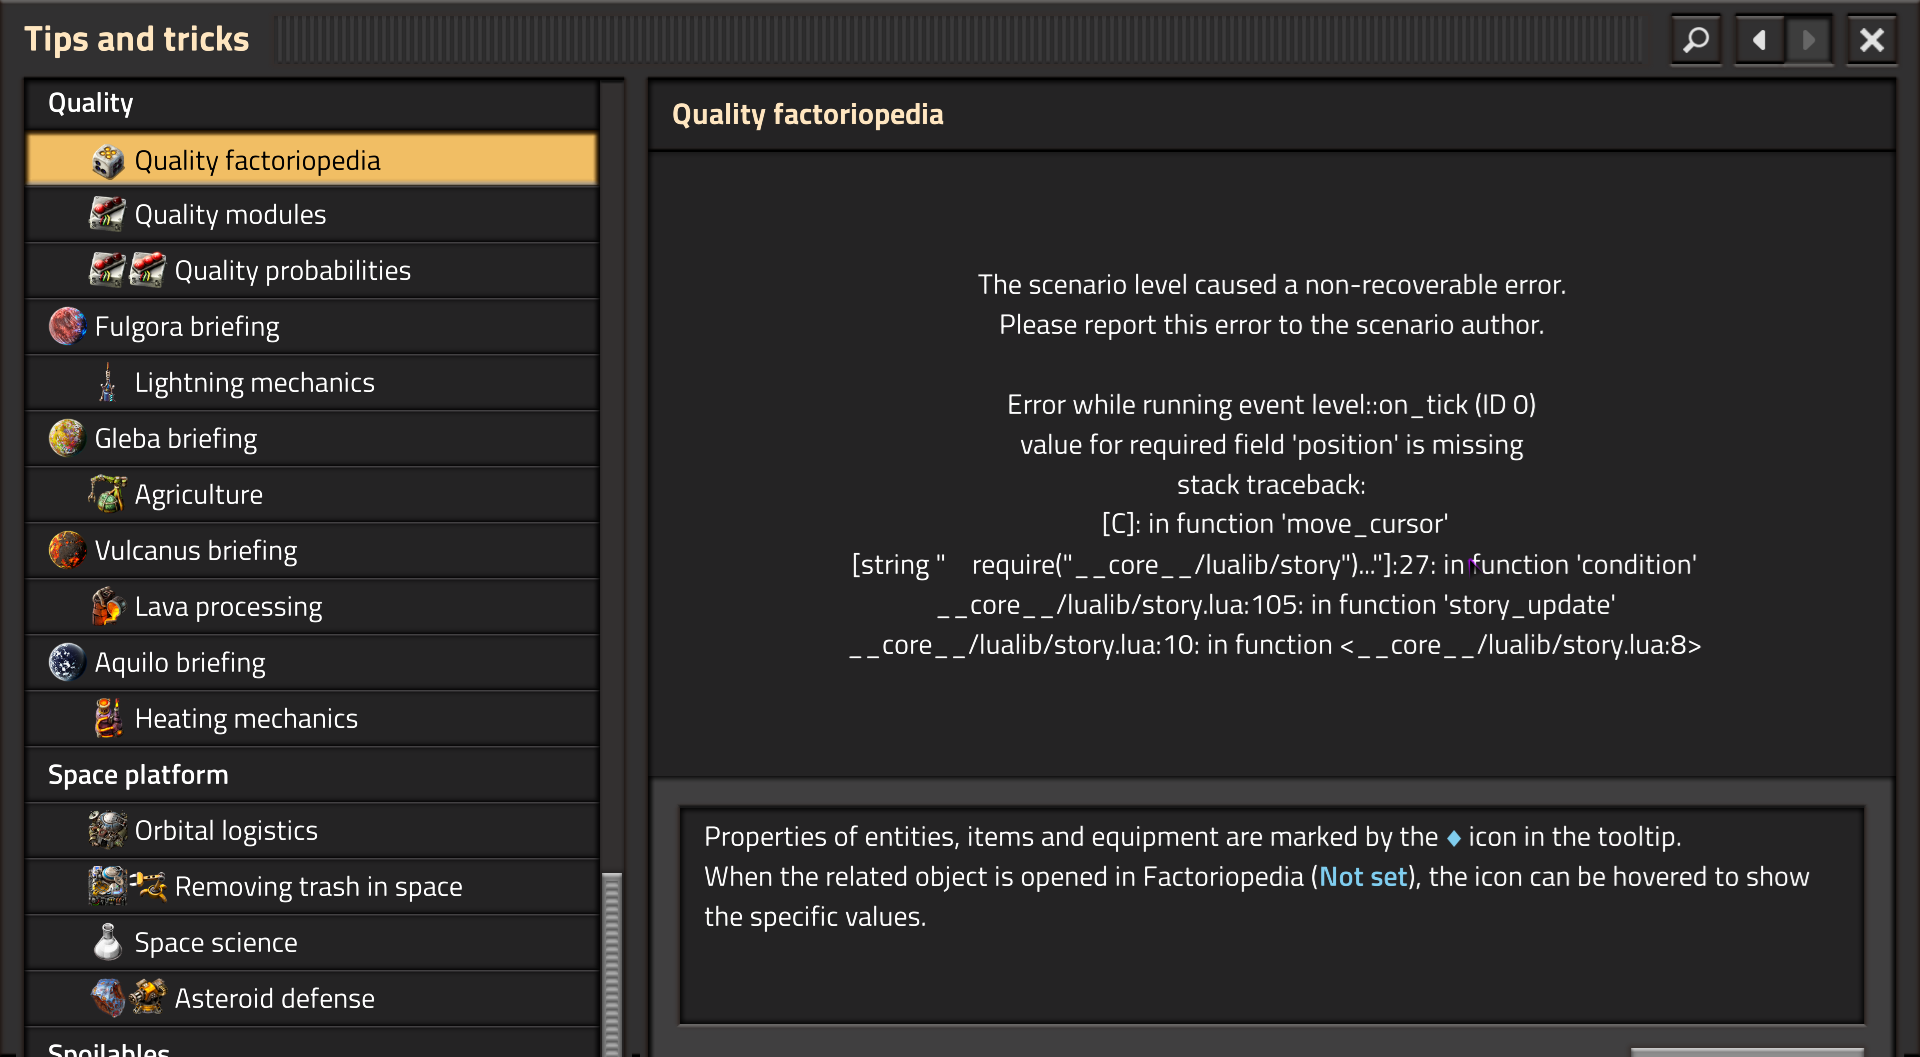1920x1057 pixels.
Task: Select the Heating mechanics tip
Action: point(312,718)
